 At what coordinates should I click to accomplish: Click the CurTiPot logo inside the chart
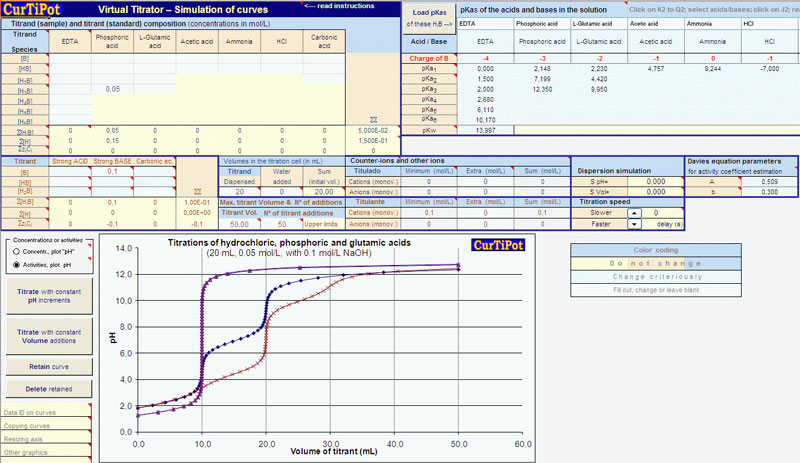pyautogui.click(x=498, y=245)
